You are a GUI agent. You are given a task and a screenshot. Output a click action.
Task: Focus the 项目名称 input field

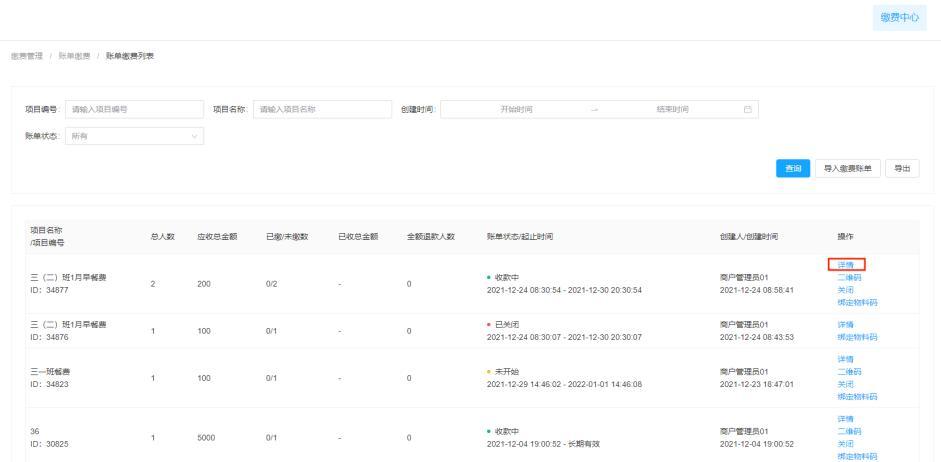pos(322,109)
